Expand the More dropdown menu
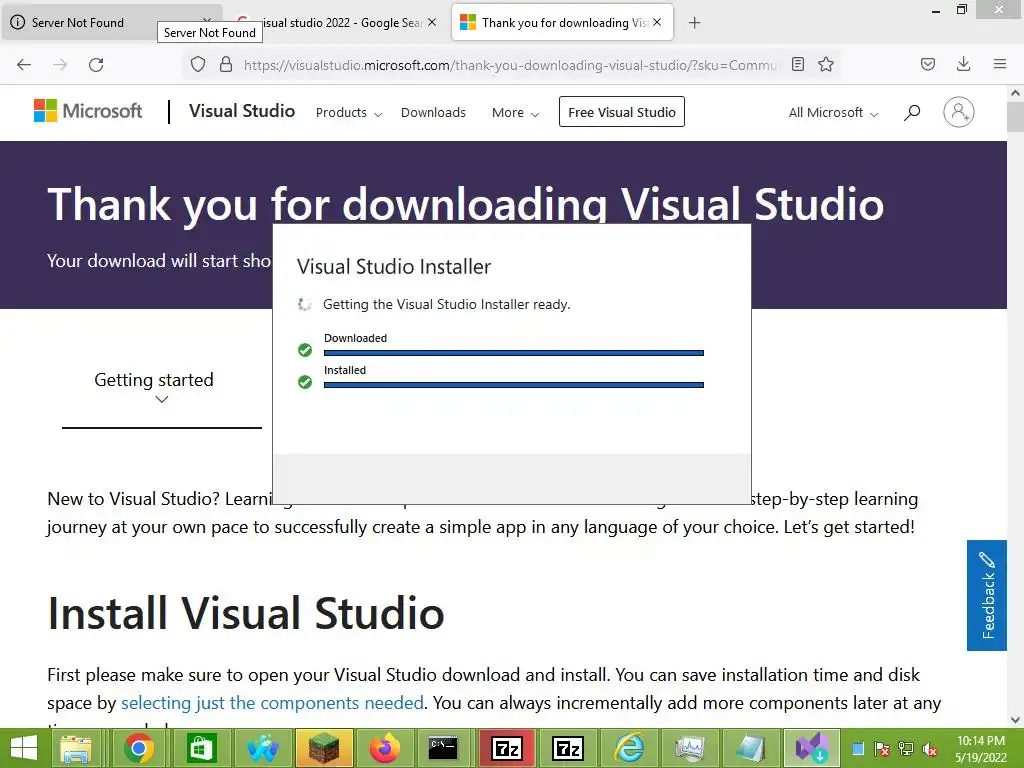 pos(515,112)
